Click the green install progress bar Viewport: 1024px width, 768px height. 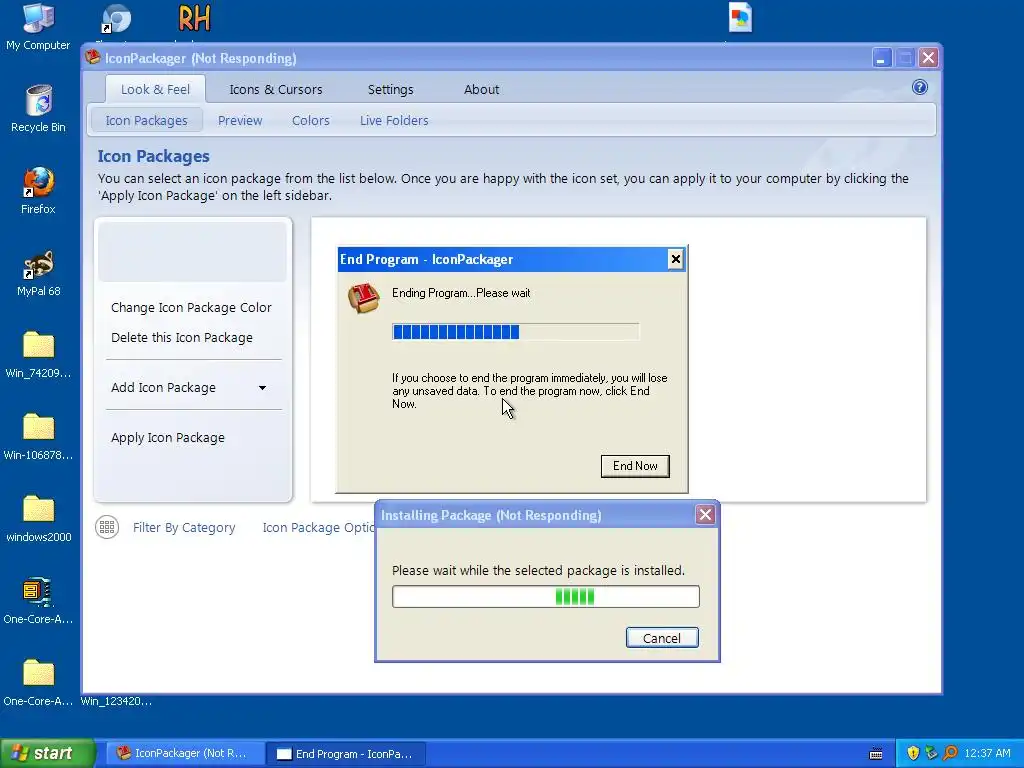click(x=545, y=596)
